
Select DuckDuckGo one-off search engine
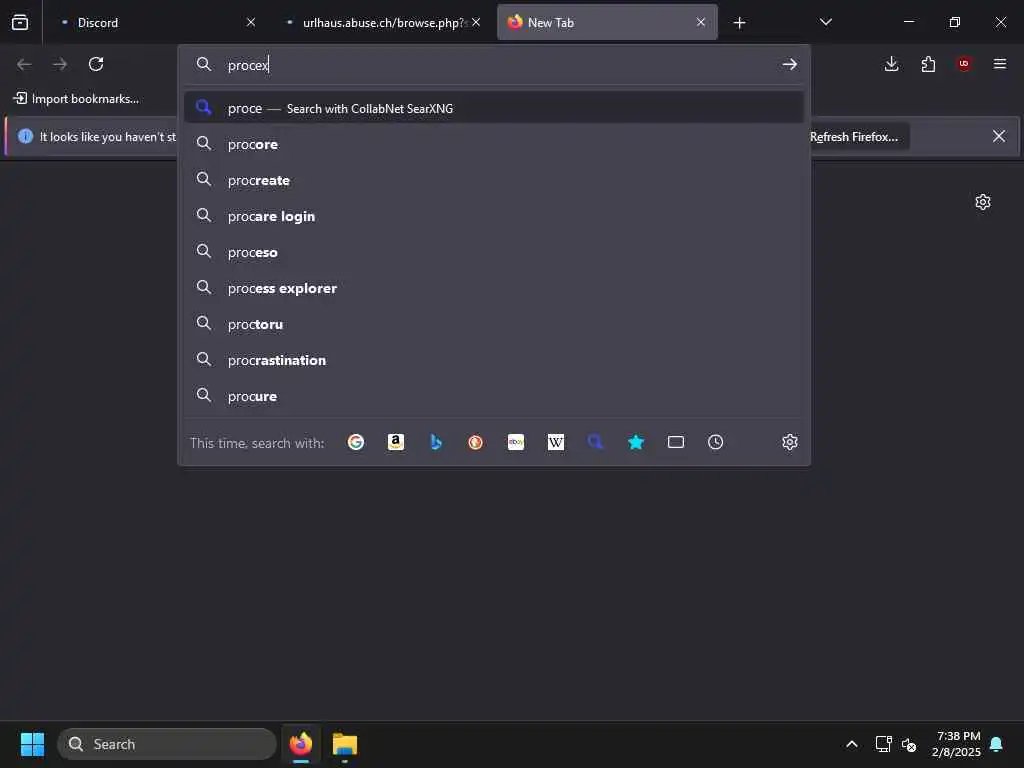click(475, 442)
